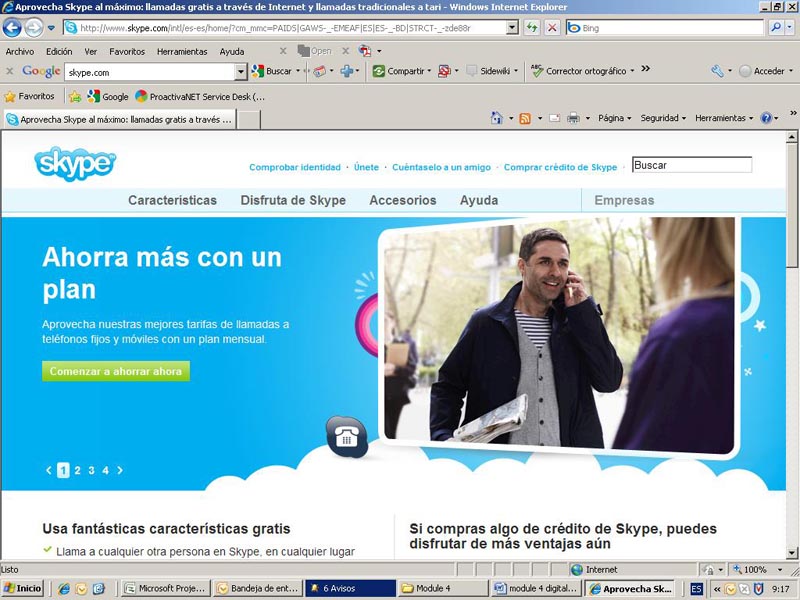Click the Bing search input field
Screen dimensions: 800x600
[665, 28]
